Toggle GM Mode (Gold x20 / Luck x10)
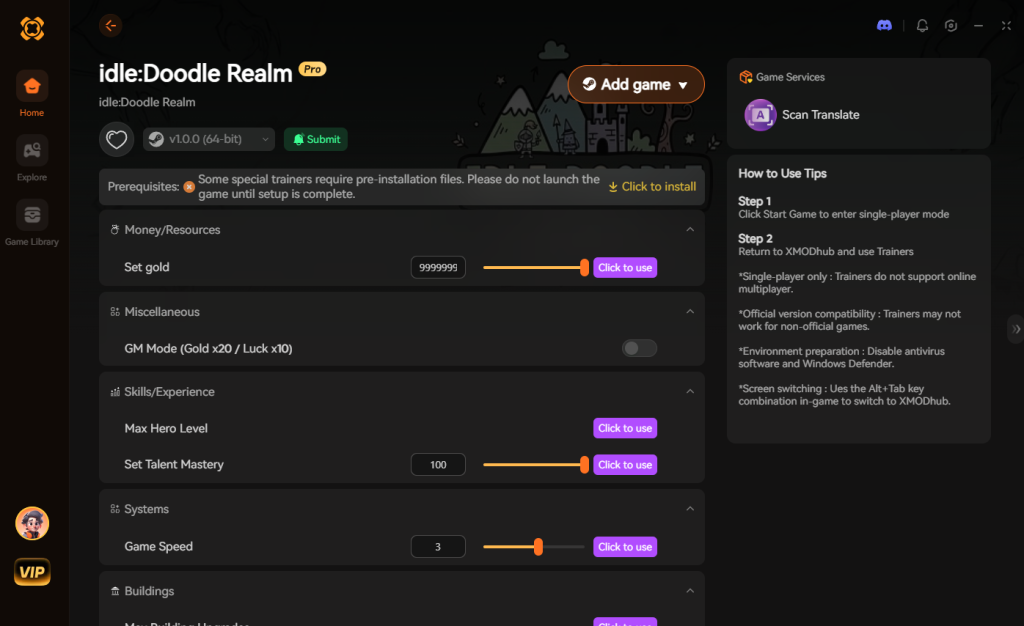This screenshot has height=626, width=1024. pos(639,349)
